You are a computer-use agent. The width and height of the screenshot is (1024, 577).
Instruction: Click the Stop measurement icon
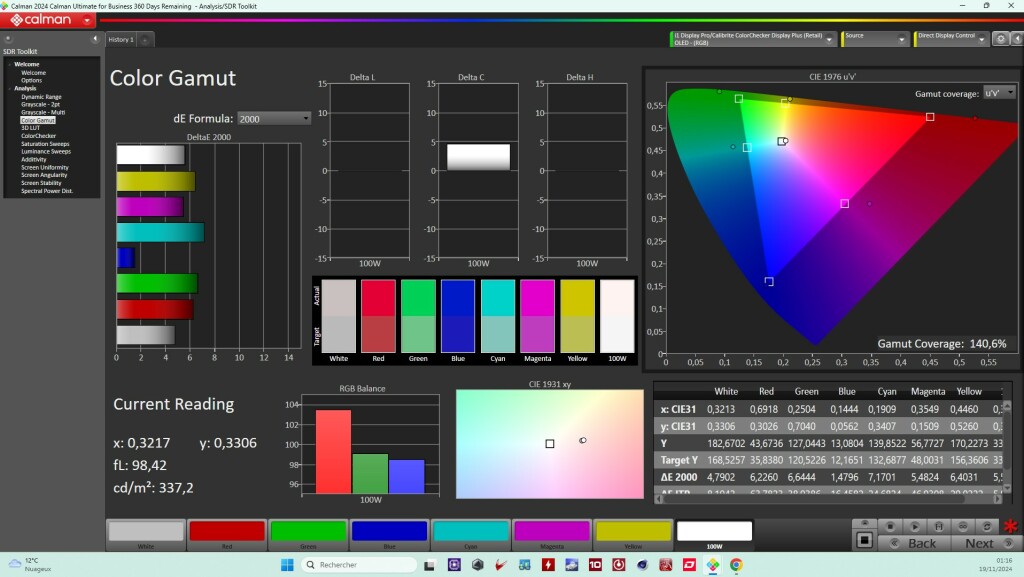point(889,526)
